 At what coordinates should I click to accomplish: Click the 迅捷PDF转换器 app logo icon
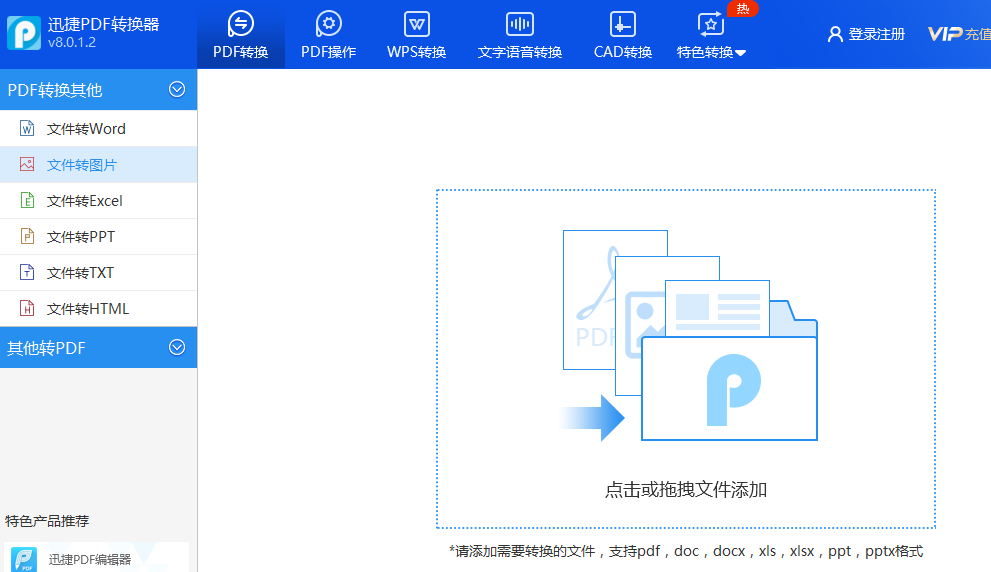click(24, 33)
